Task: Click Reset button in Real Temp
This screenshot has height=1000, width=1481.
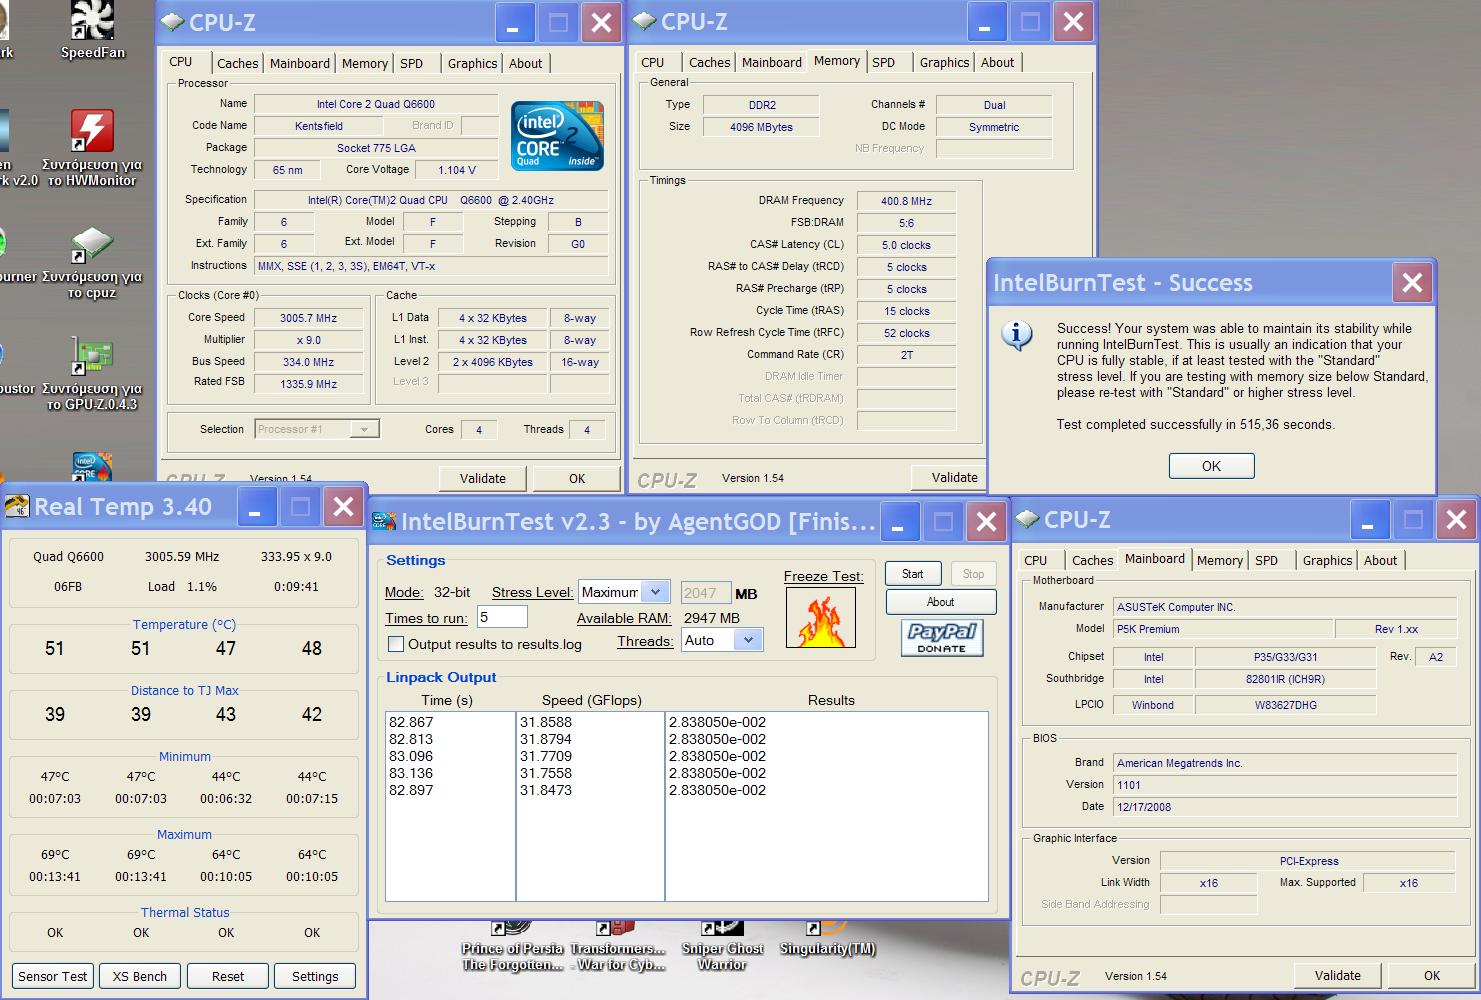Action: click(x=228, y=976)
